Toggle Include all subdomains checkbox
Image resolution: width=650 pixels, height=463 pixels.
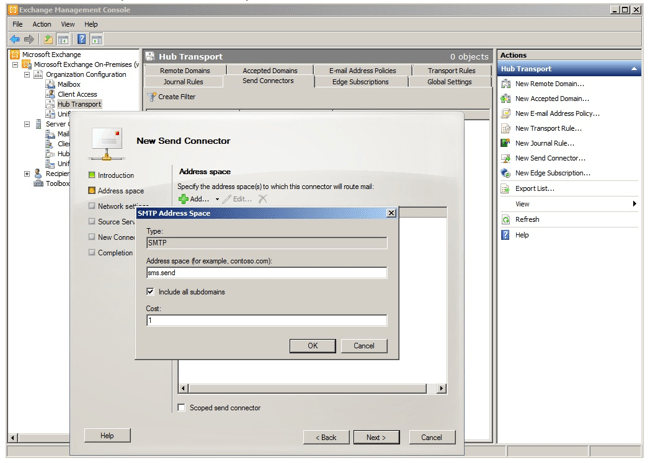150,292
